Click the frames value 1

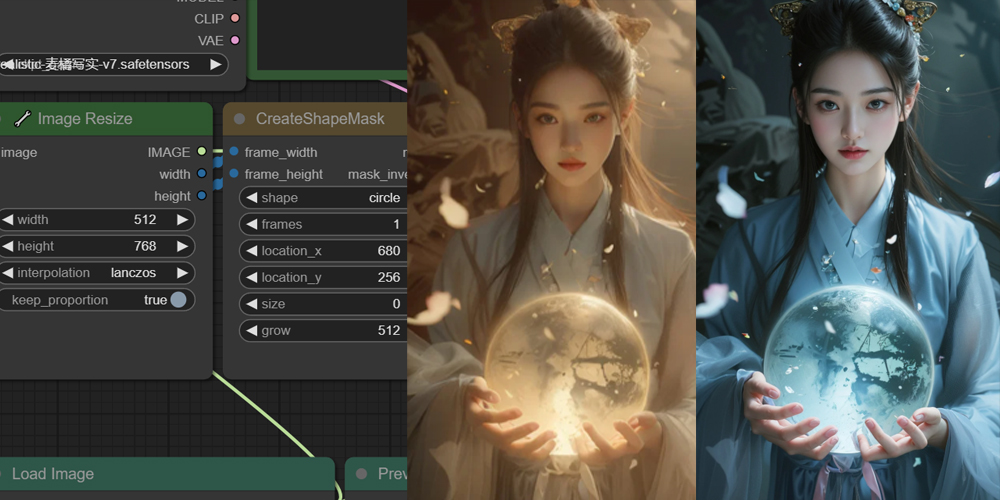tap(396, 224)
